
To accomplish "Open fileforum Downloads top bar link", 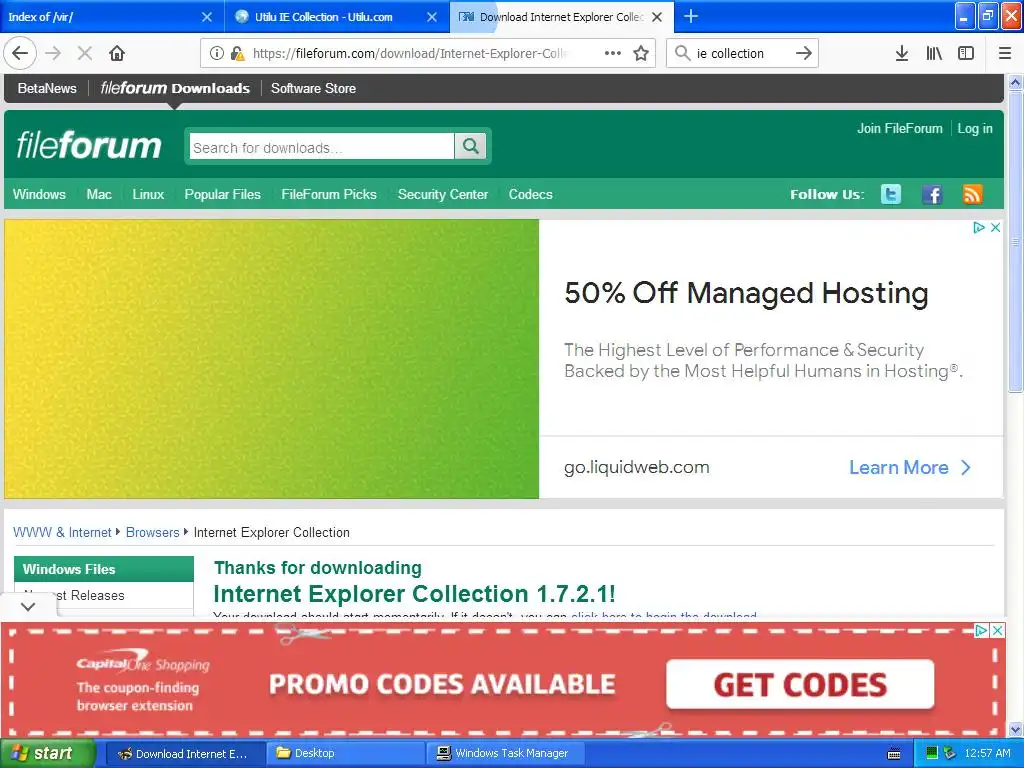I will (x=175, y=88).
